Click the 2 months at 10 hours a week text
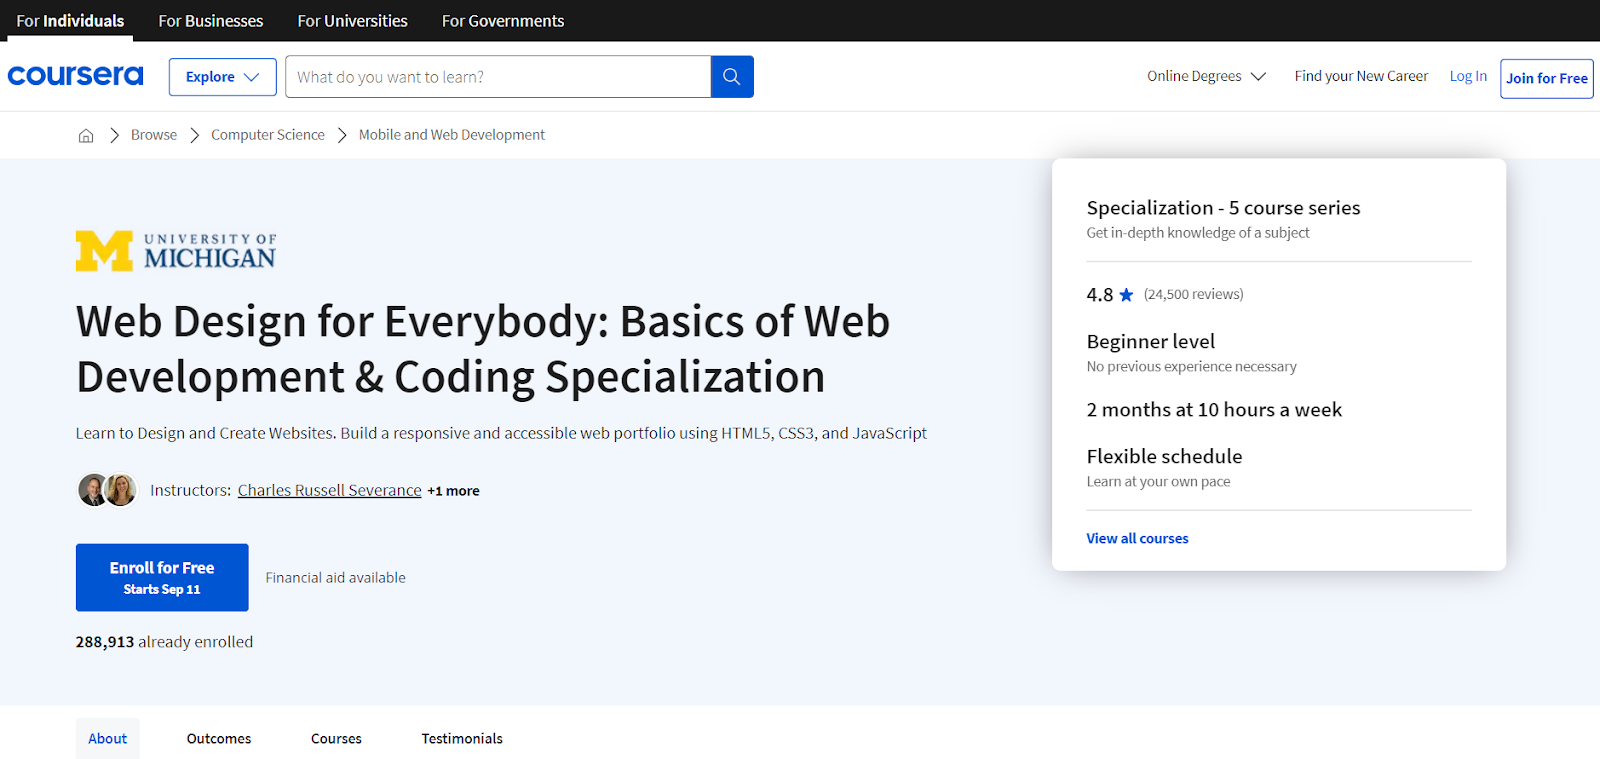1600x759 pixels. click(1215, 410)
